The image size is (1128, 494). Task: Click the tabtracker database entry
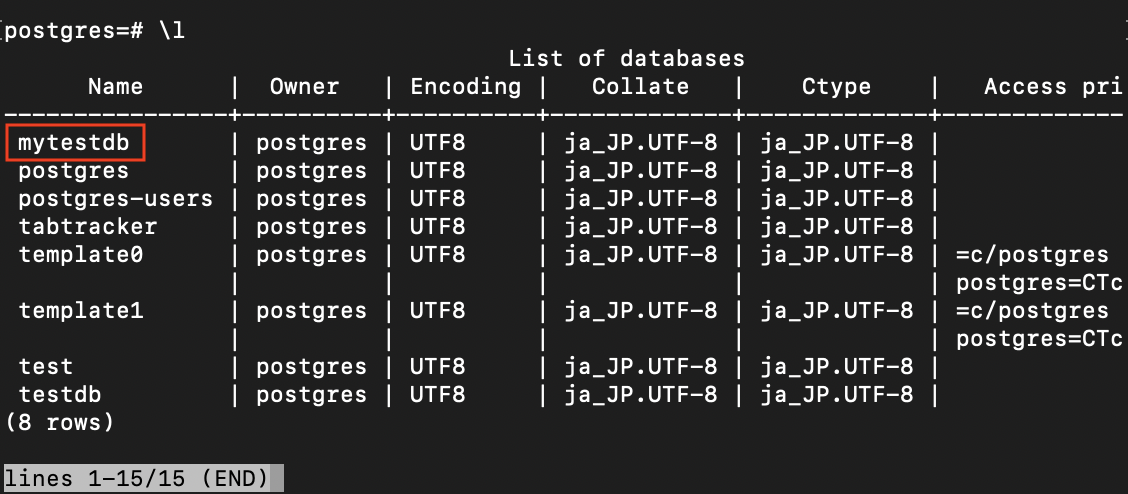[88, 227]
